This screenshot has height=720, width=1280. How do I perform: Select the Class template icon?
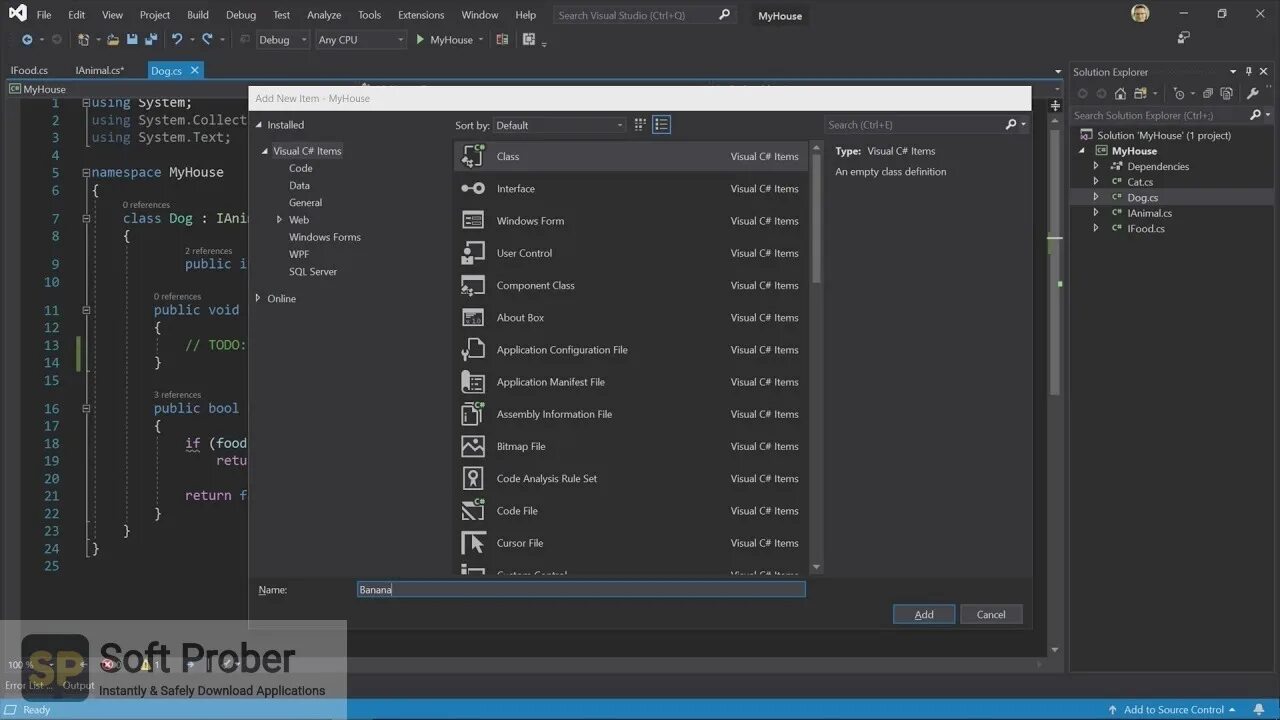[x=473, y=156]
